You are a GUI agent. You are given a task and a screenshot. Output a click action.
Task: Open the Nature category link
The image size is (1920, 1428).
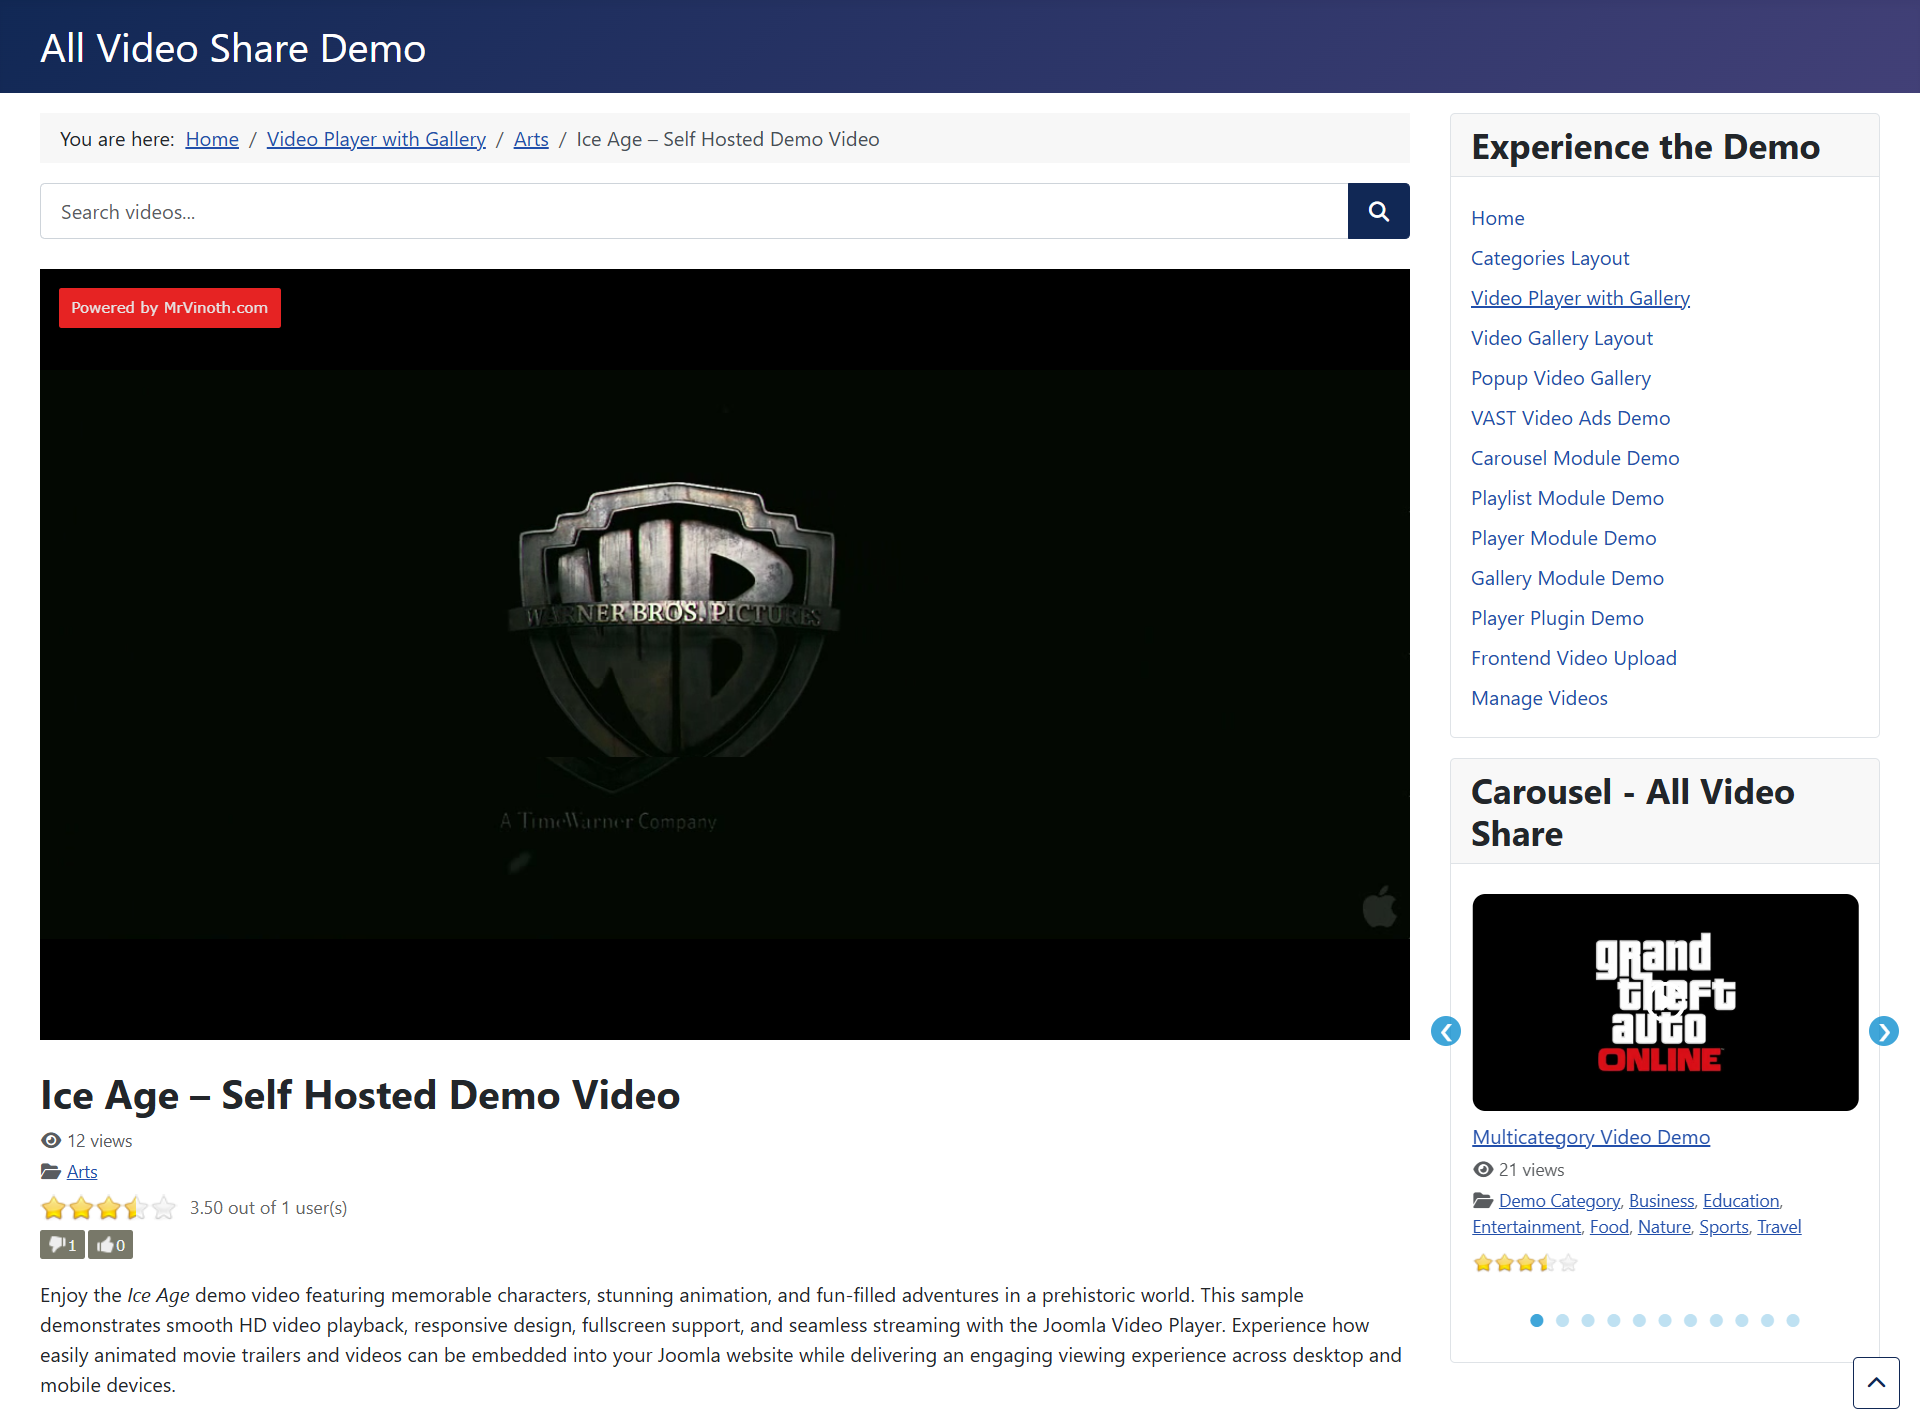tap(1664, 1227)
